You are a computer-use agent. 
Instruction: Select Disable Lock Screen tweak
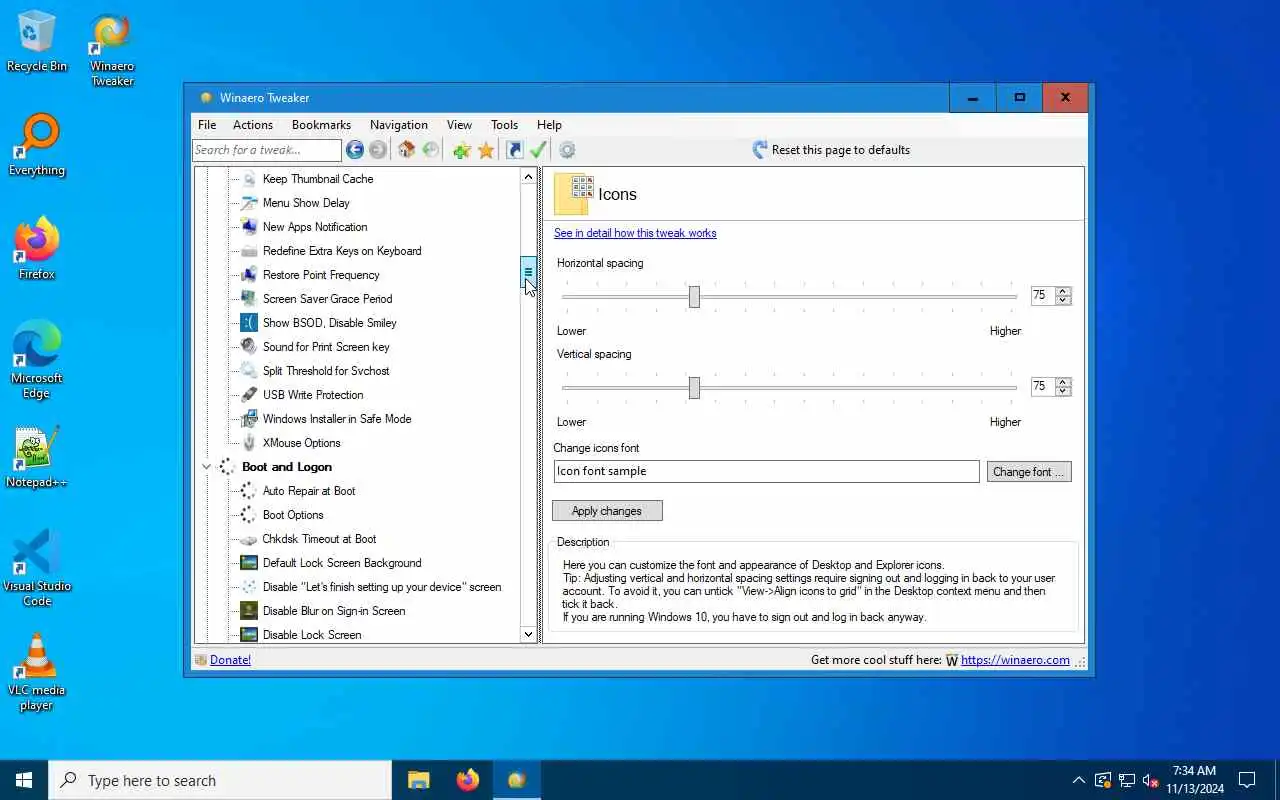[x=312, y=635]
